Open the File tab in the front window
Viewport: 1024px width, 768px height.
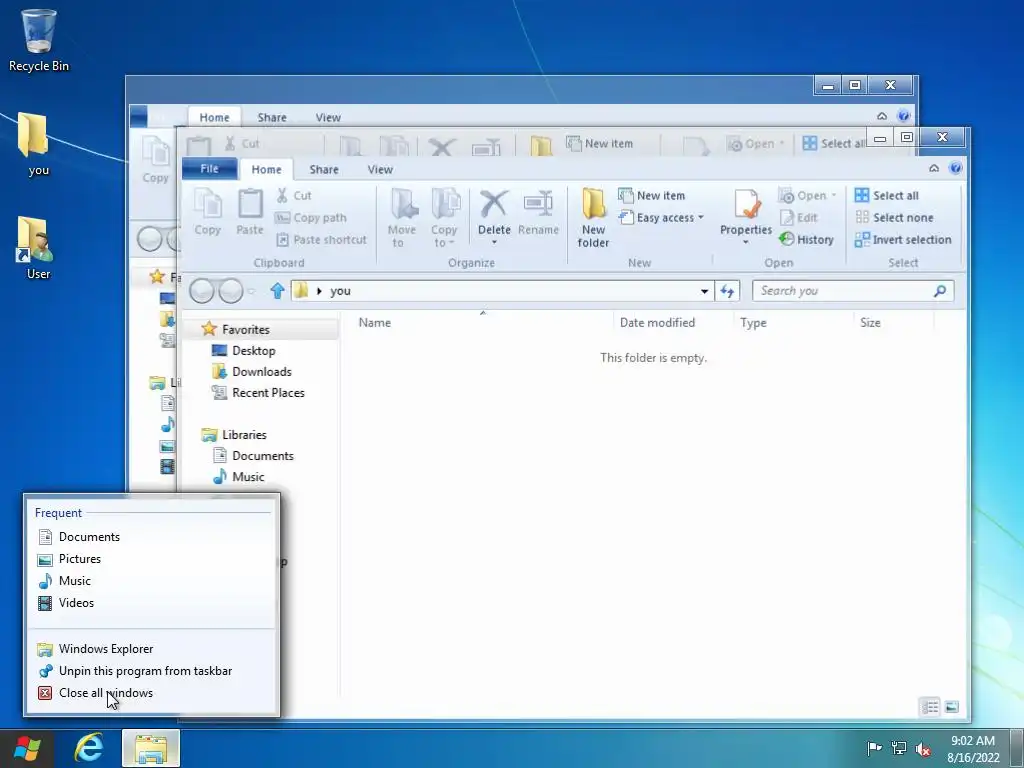[x=209, y=168]
